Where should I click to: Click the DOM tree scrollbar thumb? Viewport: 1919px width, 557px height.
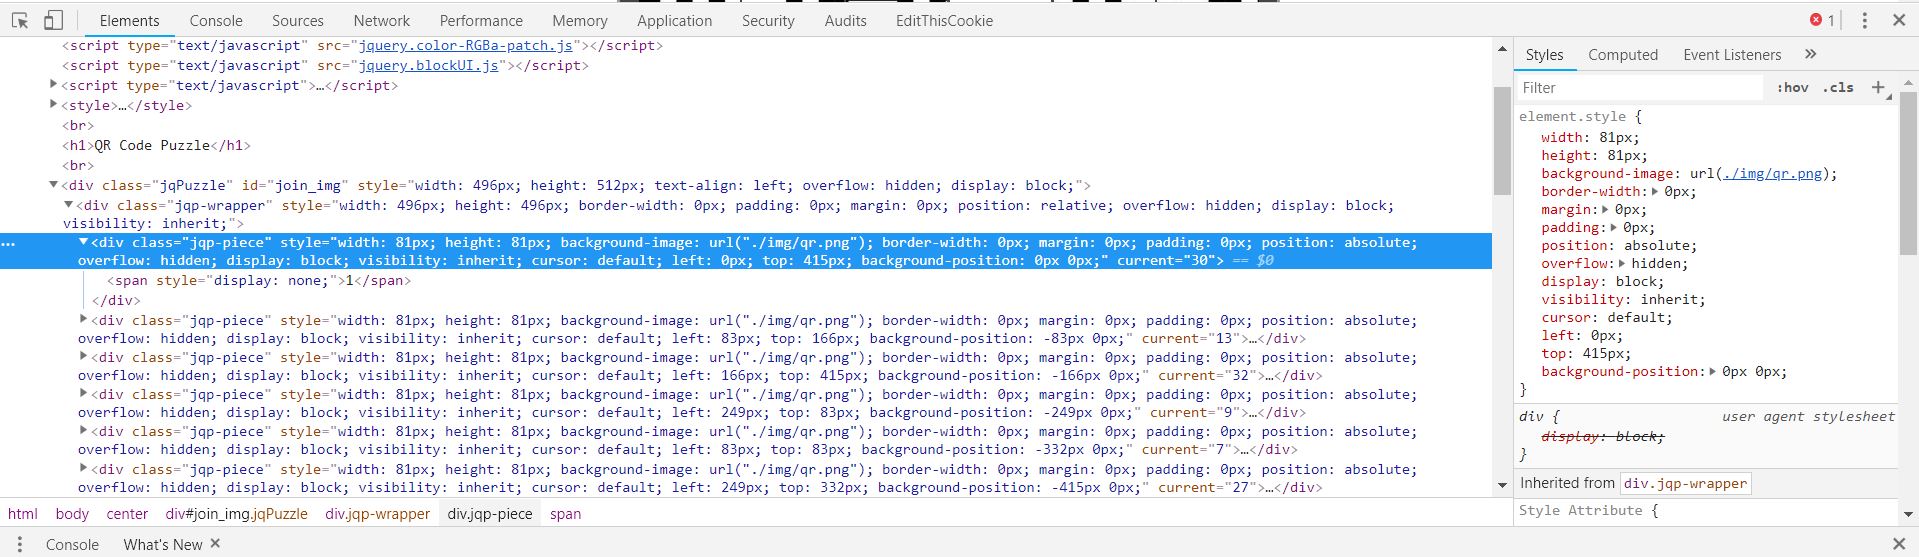[x=1502, y=140]
